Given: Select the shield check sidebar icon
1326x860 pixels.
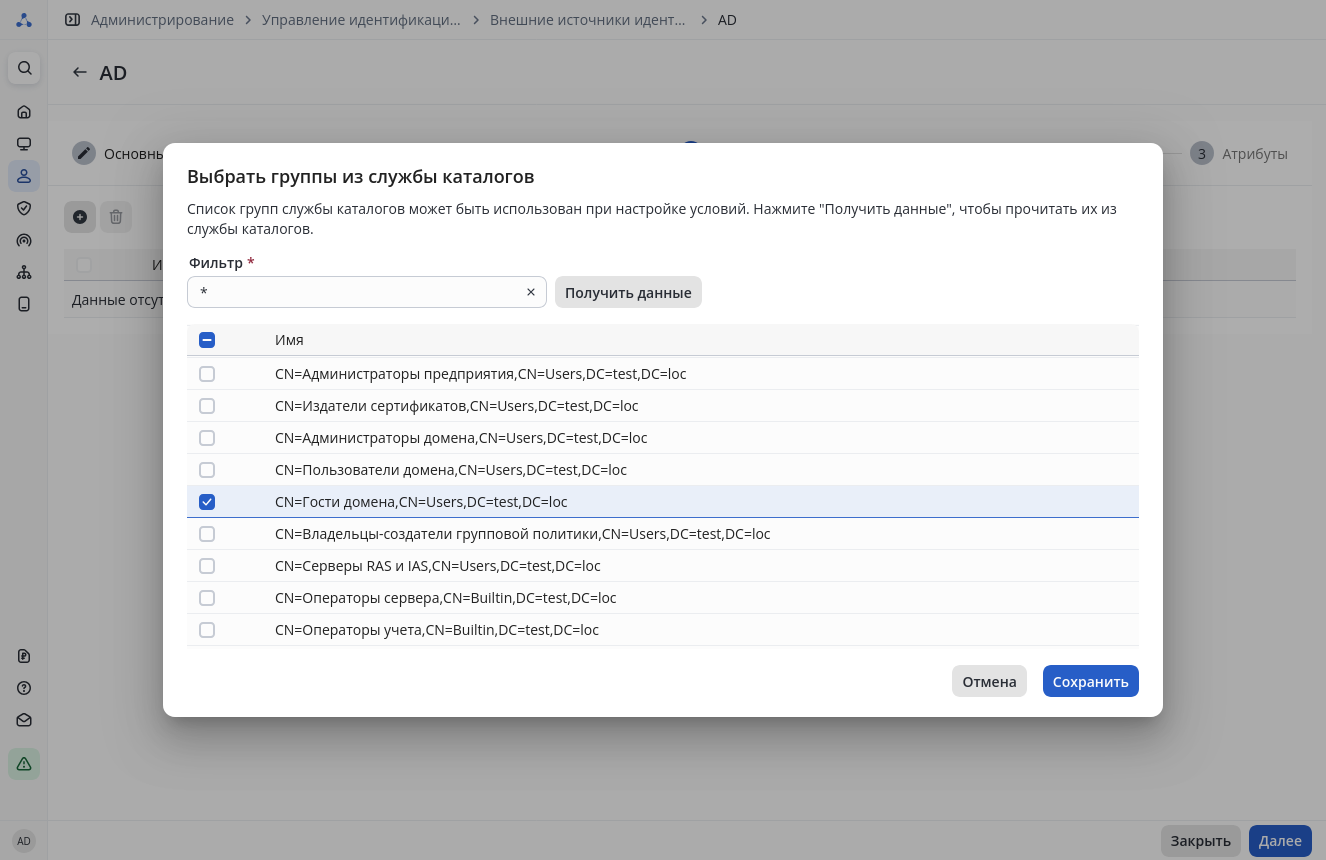Looking at the screenshot, I should (x=24, y=208).
